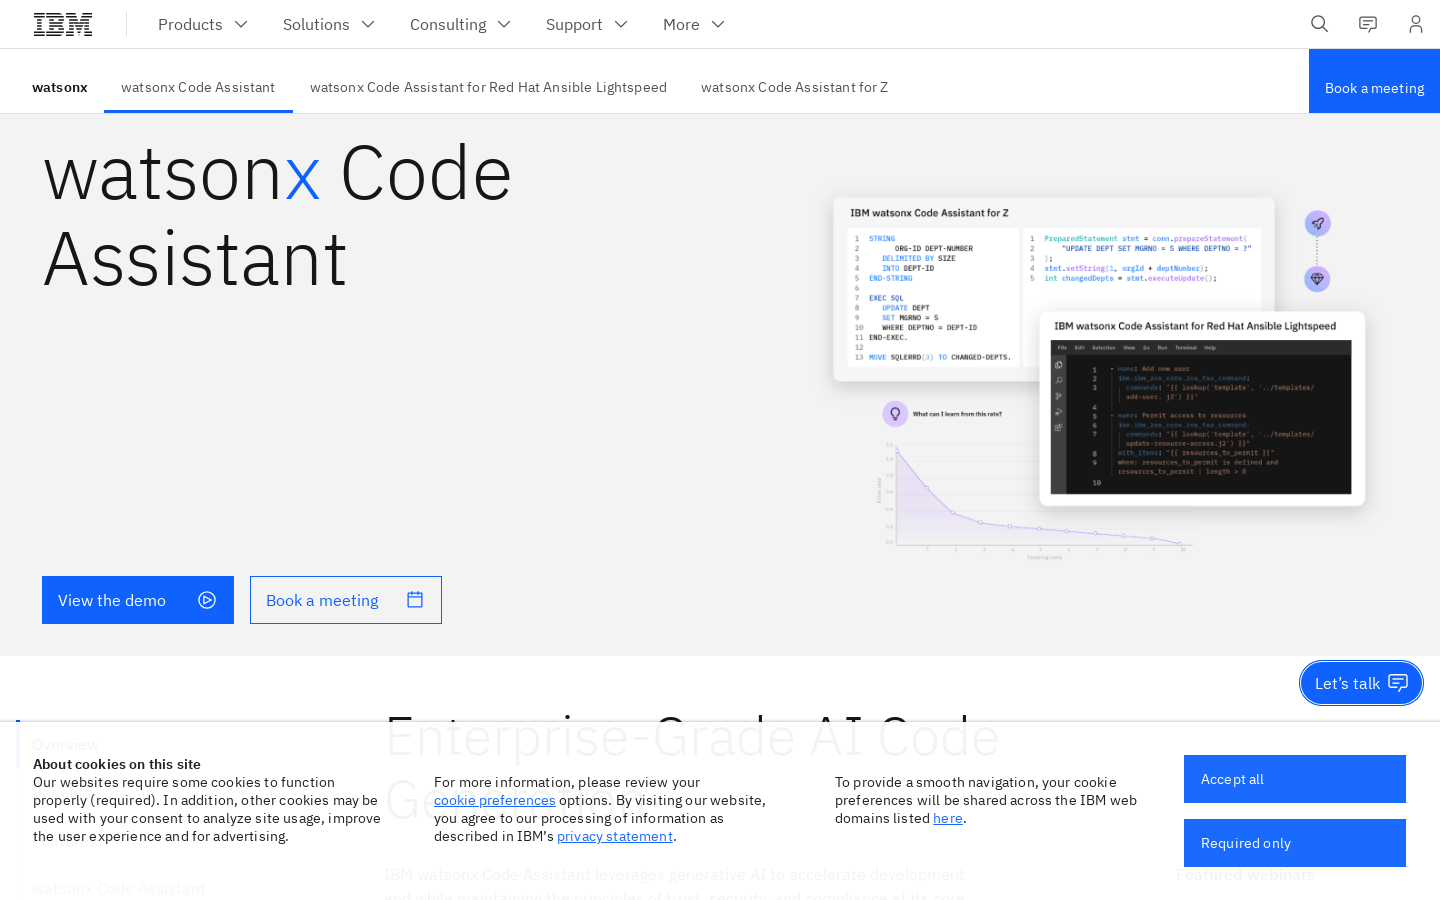Open the user account icon
Image resolution: width=1440 pixels, height=900 pixels.
1415,23
